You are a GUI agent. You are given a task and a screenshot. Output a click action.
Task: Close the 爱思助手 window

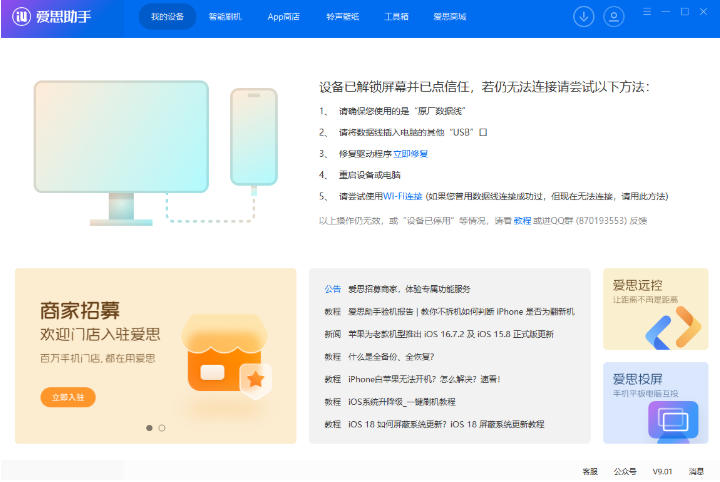tap(703, 12)
